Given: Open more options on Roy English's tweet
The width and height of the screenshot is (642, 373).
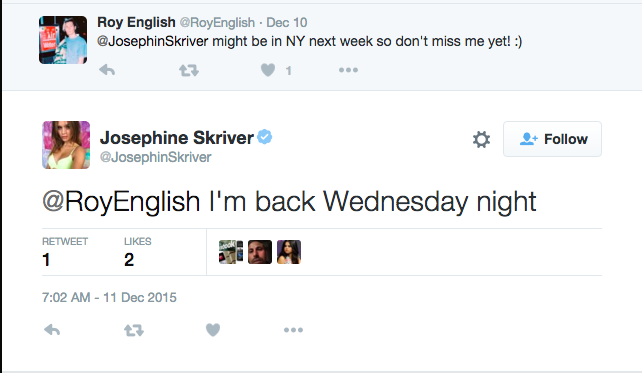Looking at the screenshot, I should point(348,70).
